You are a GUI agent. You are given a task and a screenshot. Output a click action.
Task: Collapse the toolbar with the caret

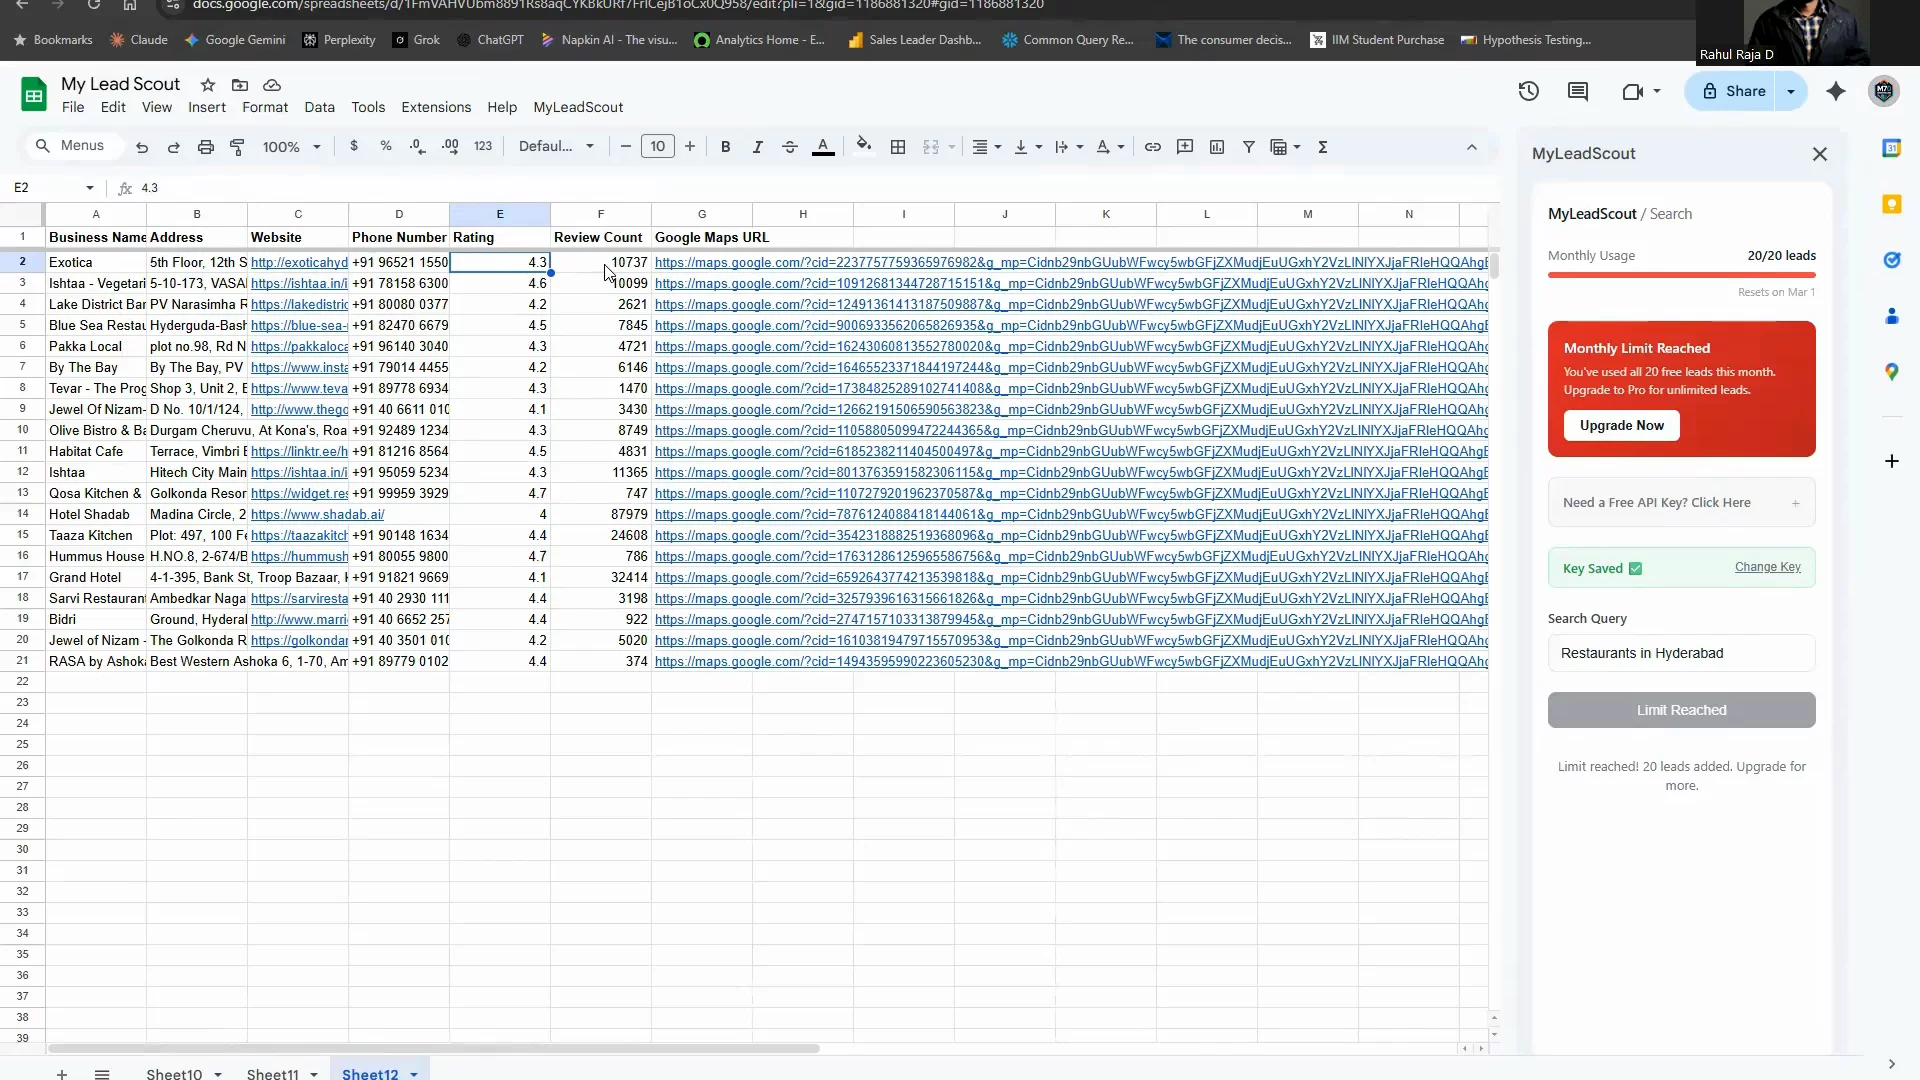tap(1472, 147)
